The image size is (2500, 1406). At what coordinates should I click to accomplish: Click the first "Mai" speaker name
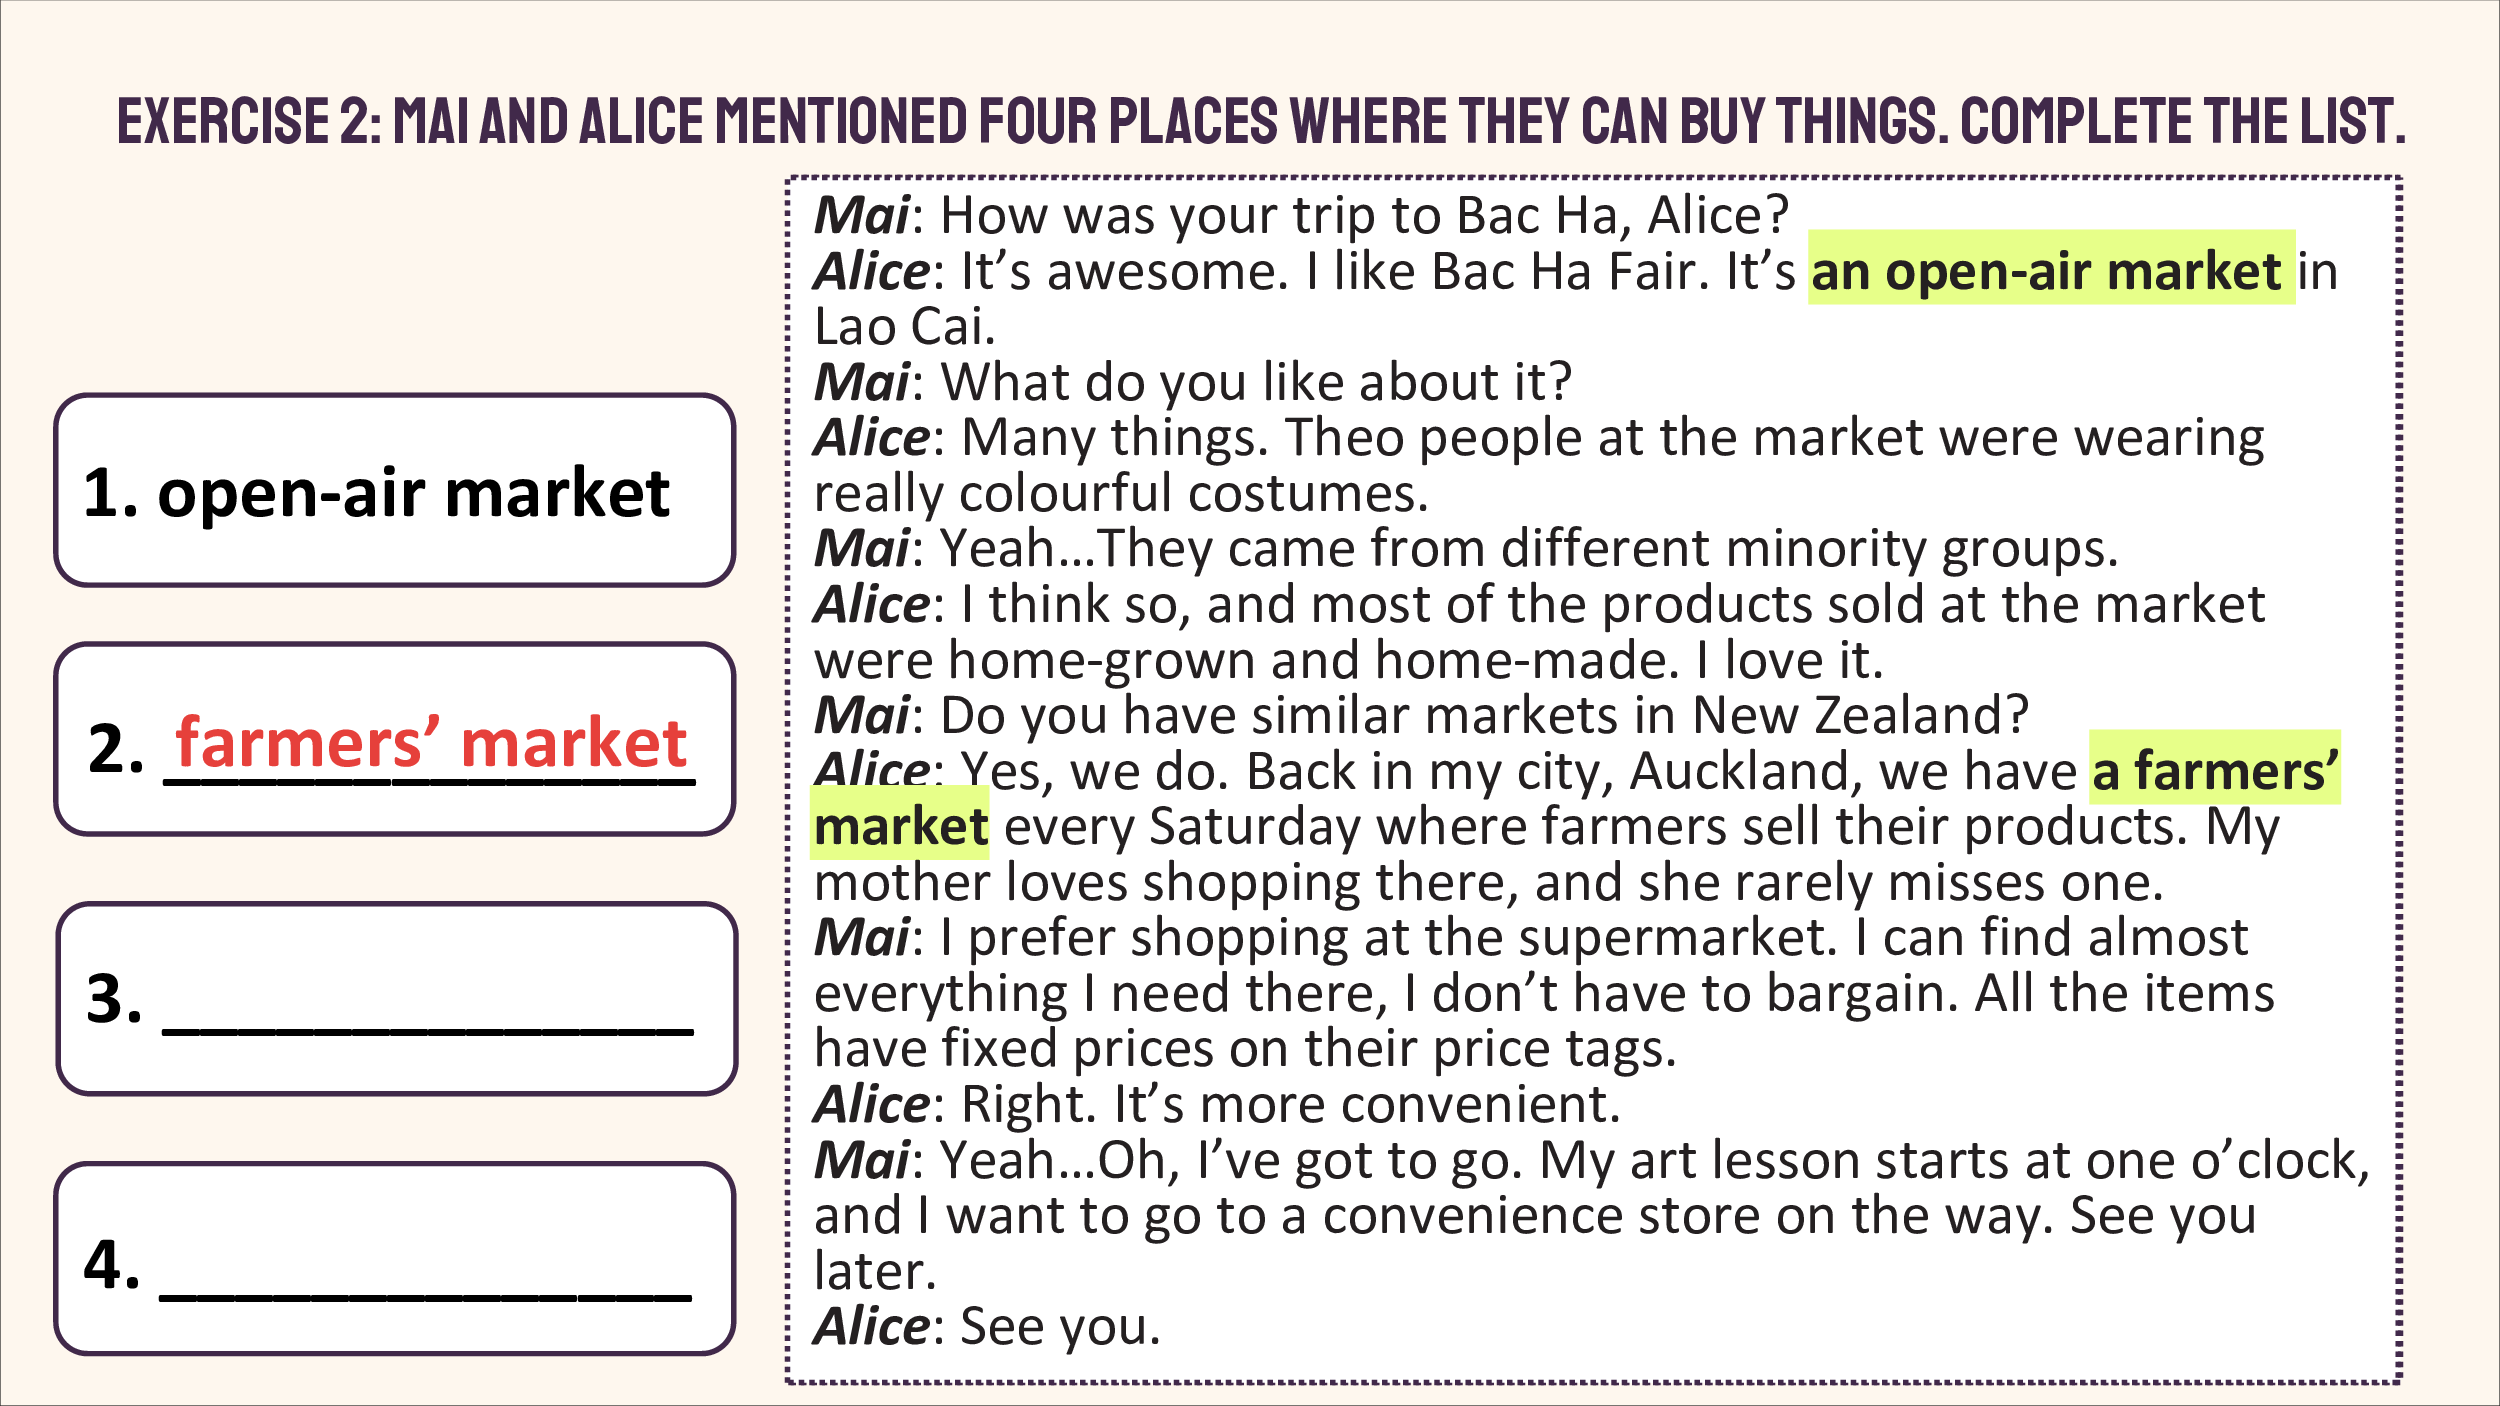[861, 215]
